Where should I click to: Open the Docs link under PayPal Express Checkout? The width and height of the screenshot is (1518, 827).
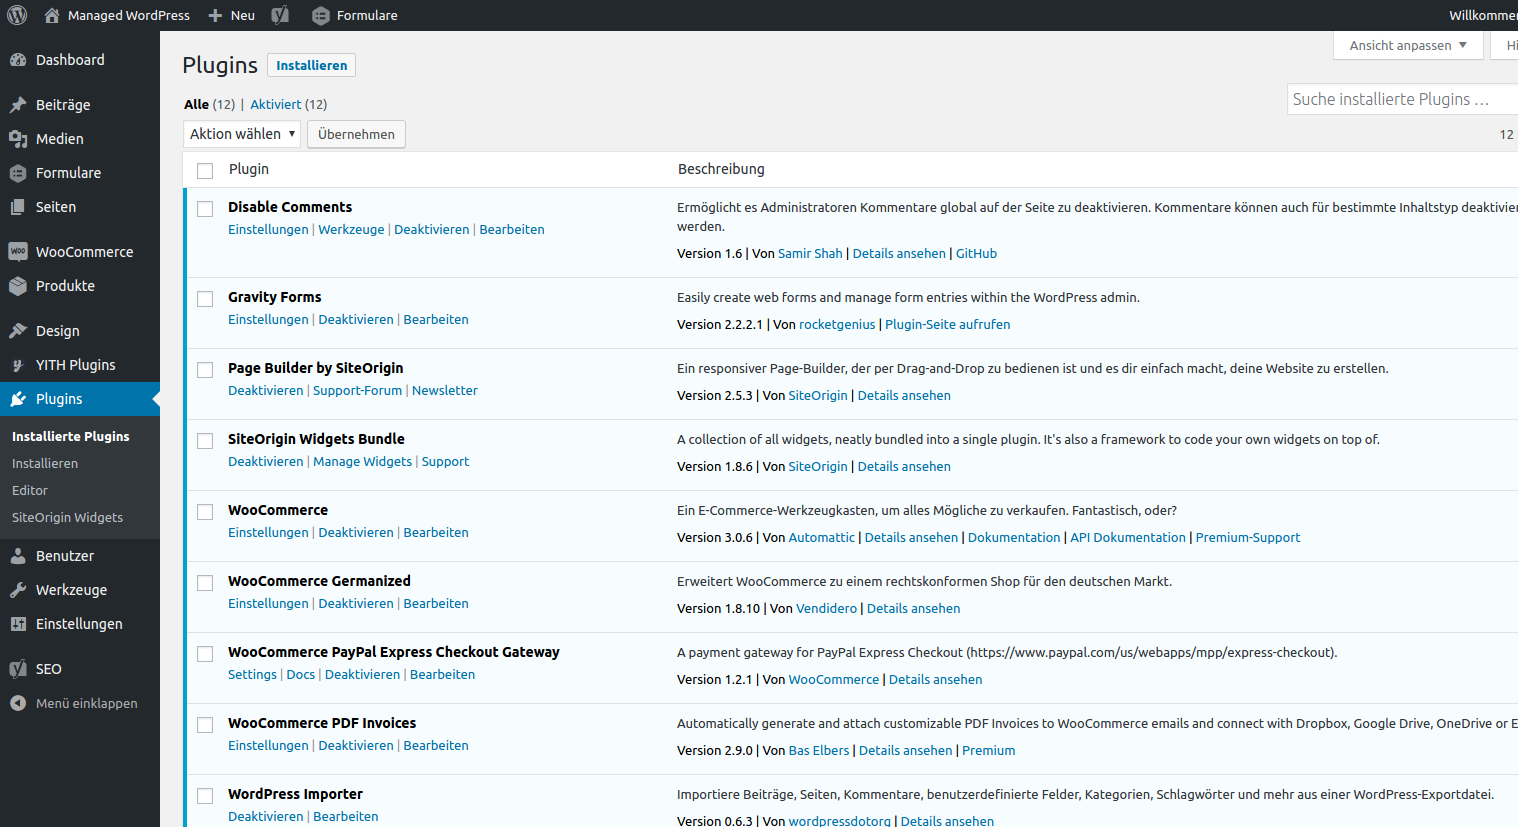[301, 675]
